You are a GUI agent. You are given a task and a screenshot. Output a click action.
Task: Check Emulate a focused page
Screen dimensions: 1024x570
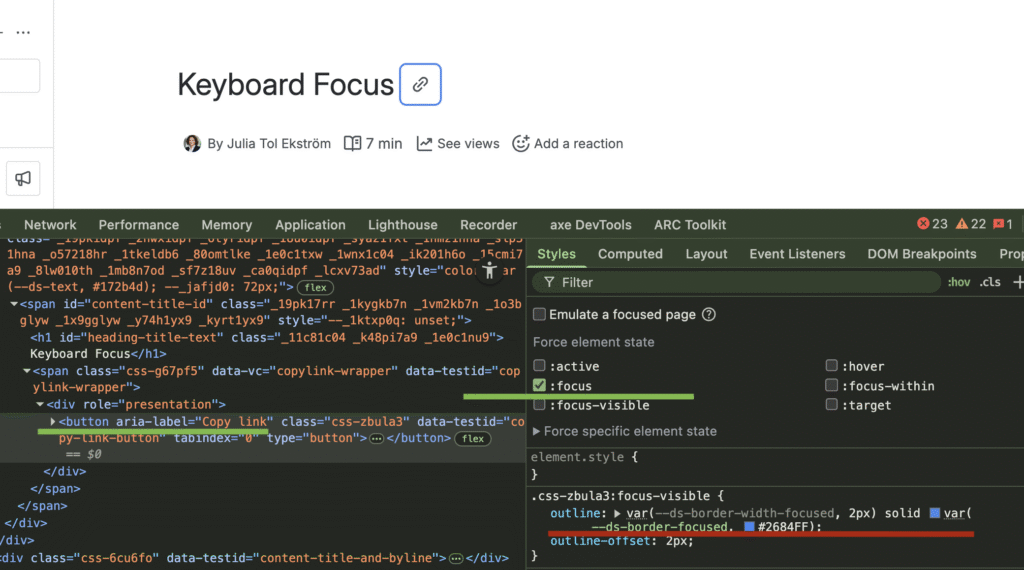tap(540, 314)
